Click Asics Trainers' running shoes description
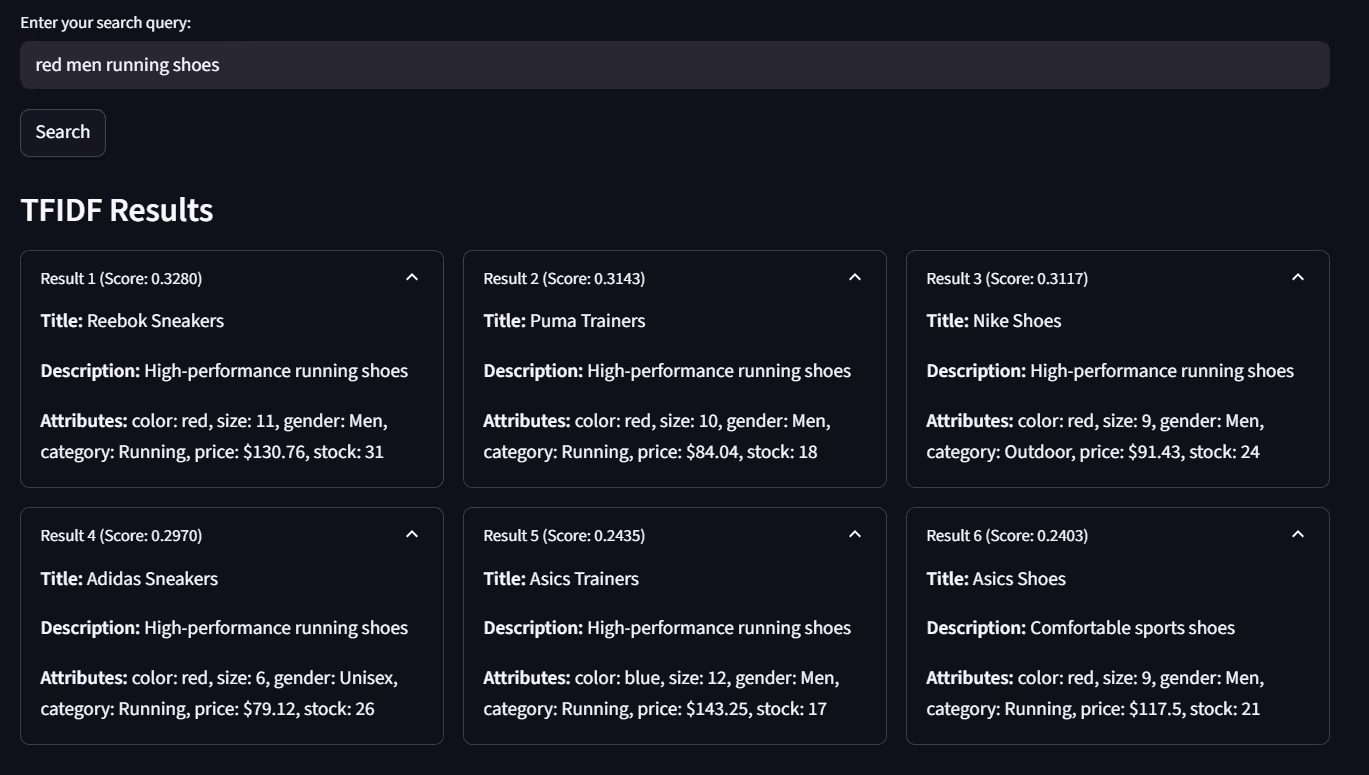 point(719,628)
